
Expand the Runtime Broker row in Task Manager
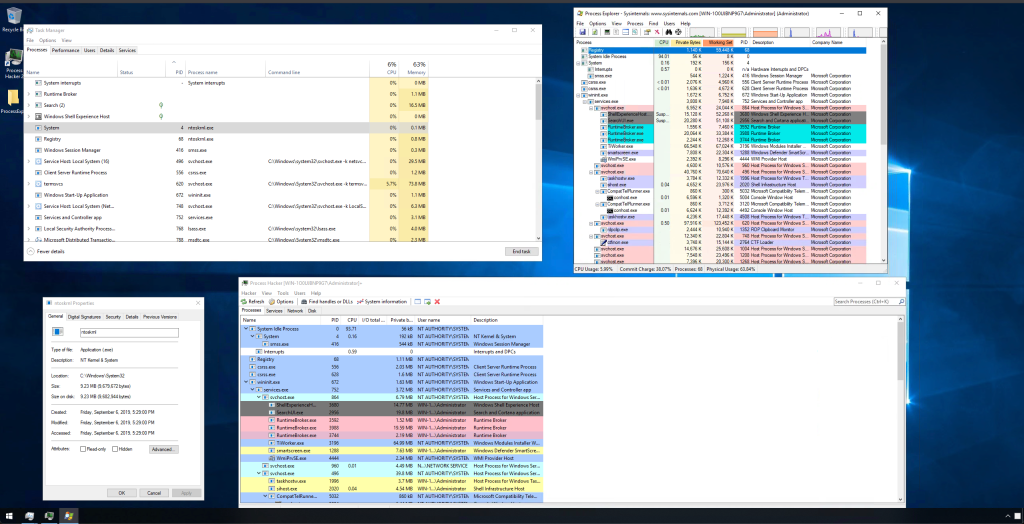(x=28, y=94)
